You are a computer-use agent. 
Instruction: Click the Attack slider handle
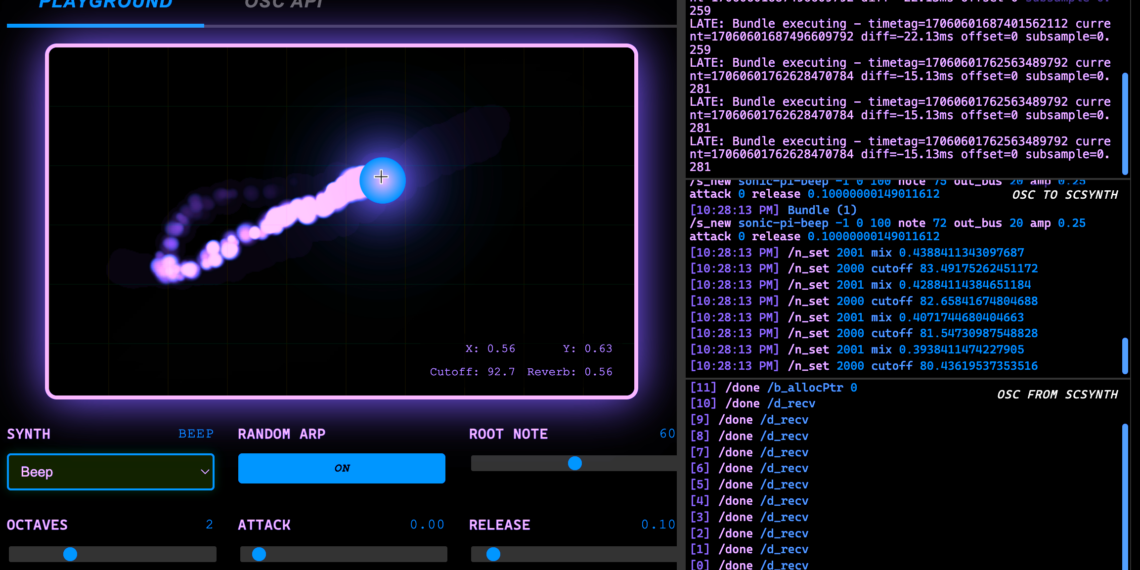coord(259,554)
